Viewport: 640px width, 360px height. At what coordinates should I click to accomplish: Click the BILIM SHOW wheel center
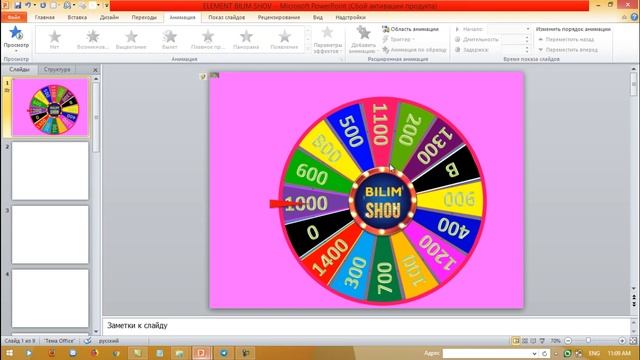coord(382,200)
